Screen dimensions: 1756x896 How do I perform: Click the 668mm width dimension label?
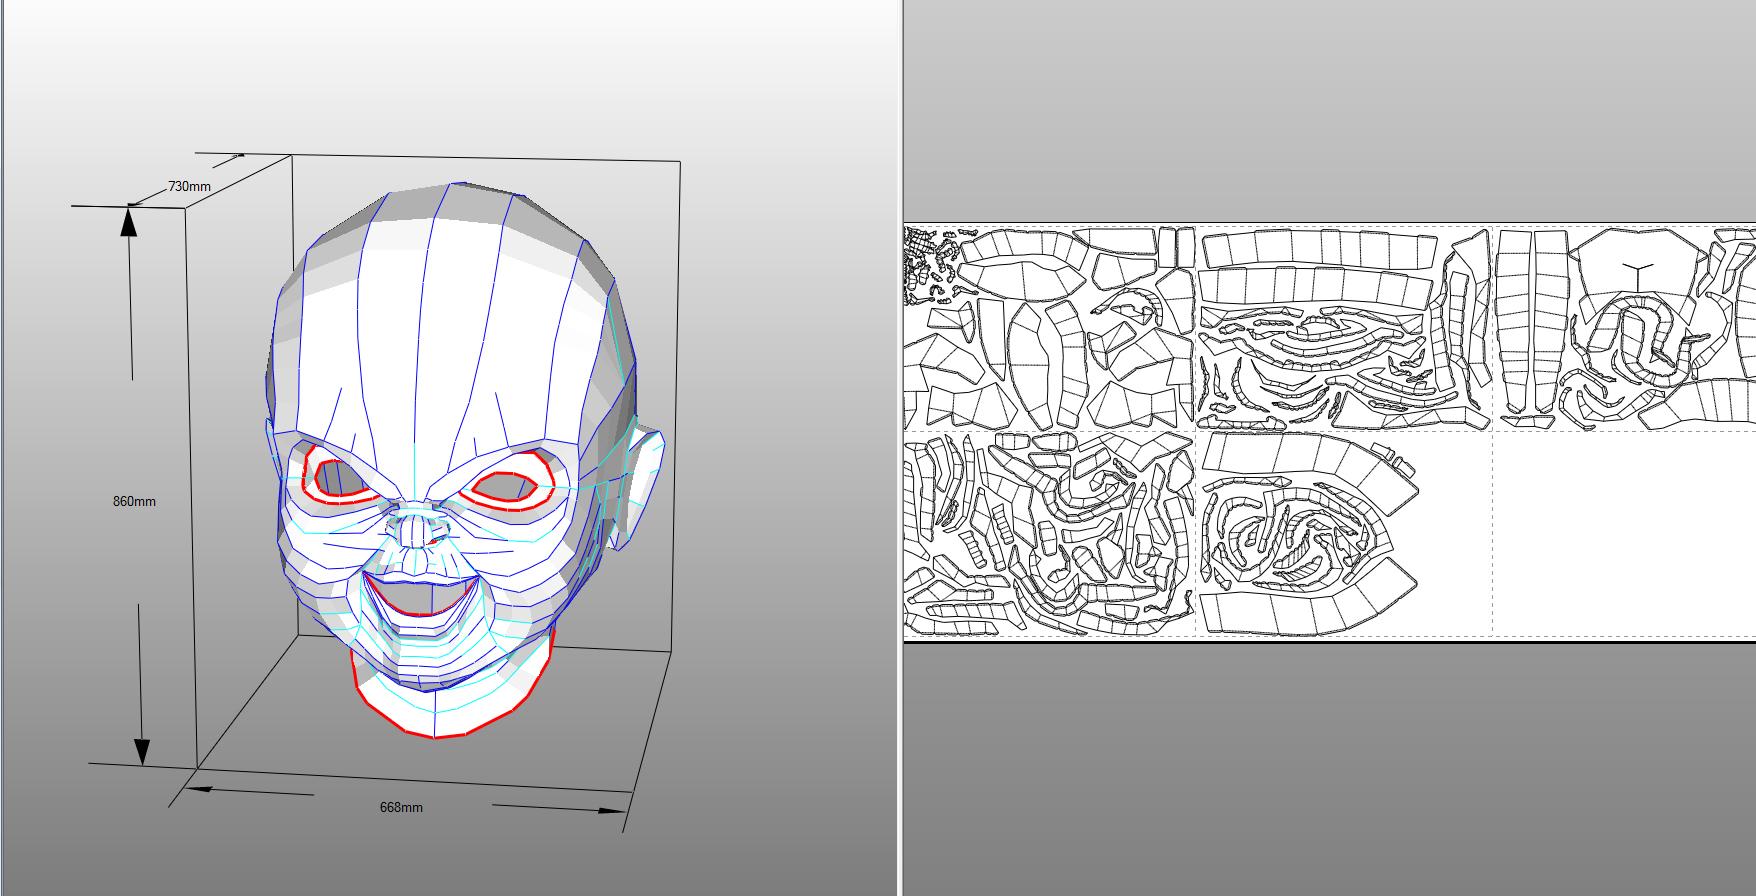click(x=401, y=807)
